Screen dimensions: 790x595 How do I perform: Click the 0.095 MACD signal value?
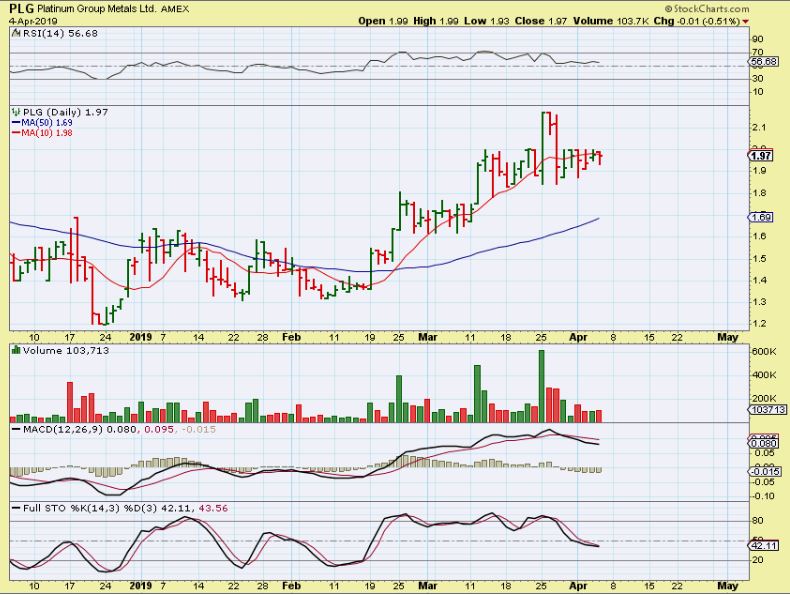coord(159,430)
